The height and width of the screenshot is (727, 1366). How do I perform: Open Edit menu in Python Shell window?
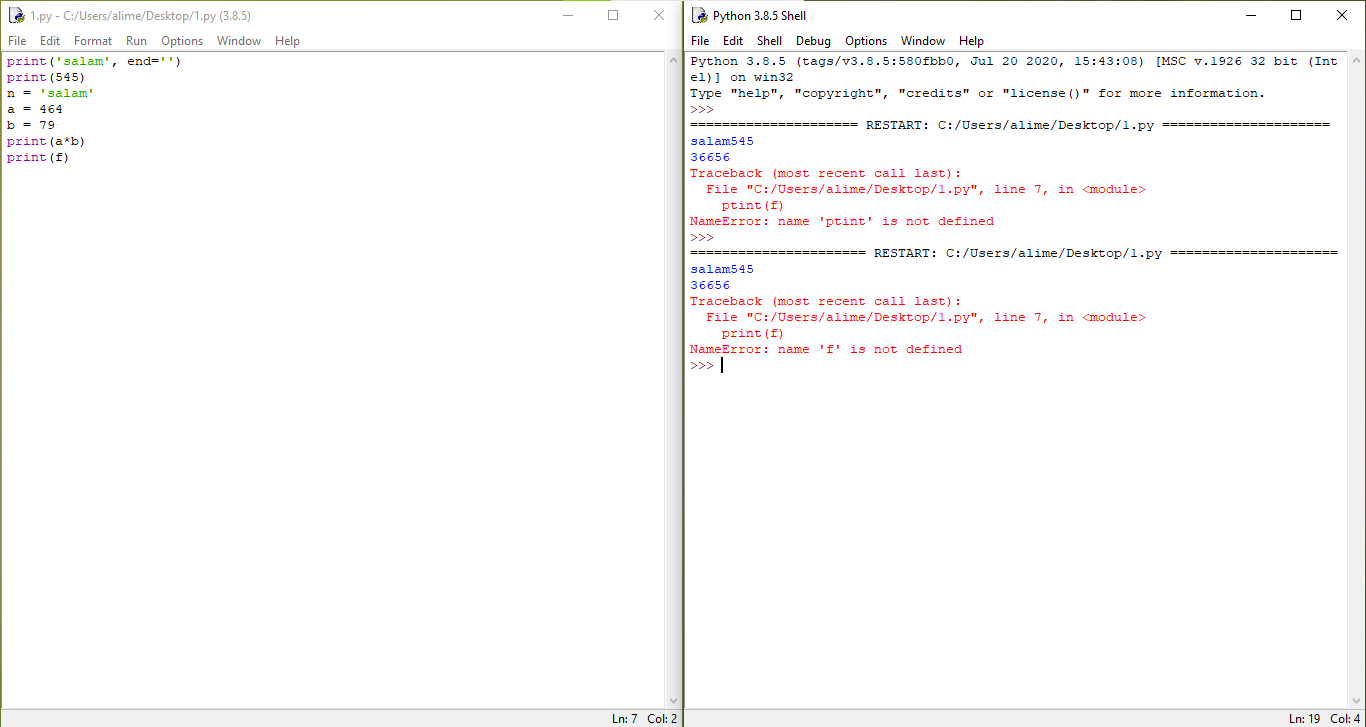(733, 41)
